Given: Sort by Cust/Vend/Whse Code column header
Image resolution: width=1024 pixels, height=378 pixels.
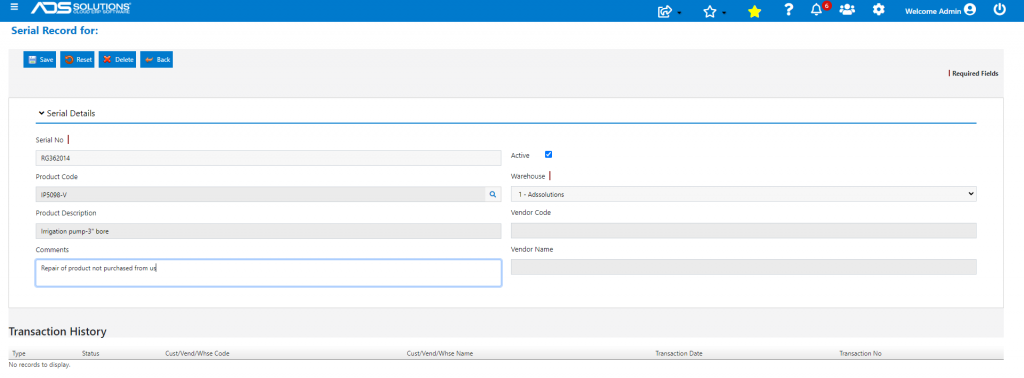Looking at the screenshot, I should pyautogui.click(x=197, y=353).
